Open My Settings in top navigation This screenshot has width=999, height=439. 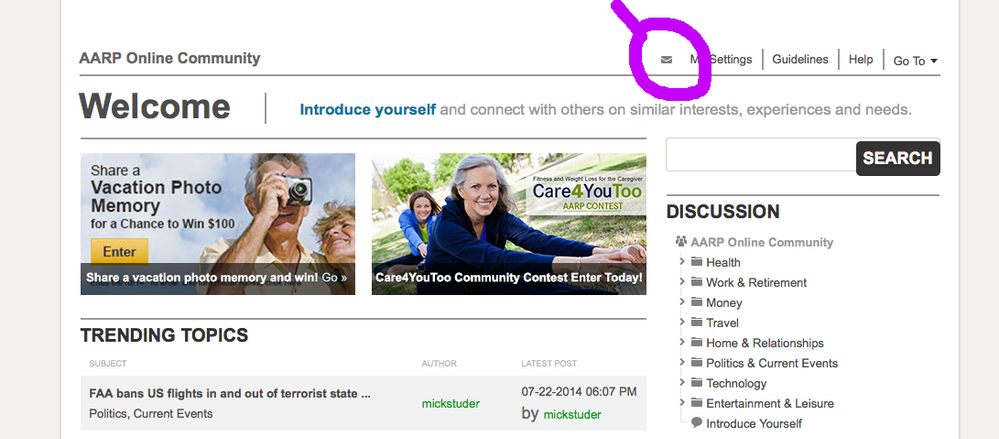pyautogui.click(x=721, y=59)
